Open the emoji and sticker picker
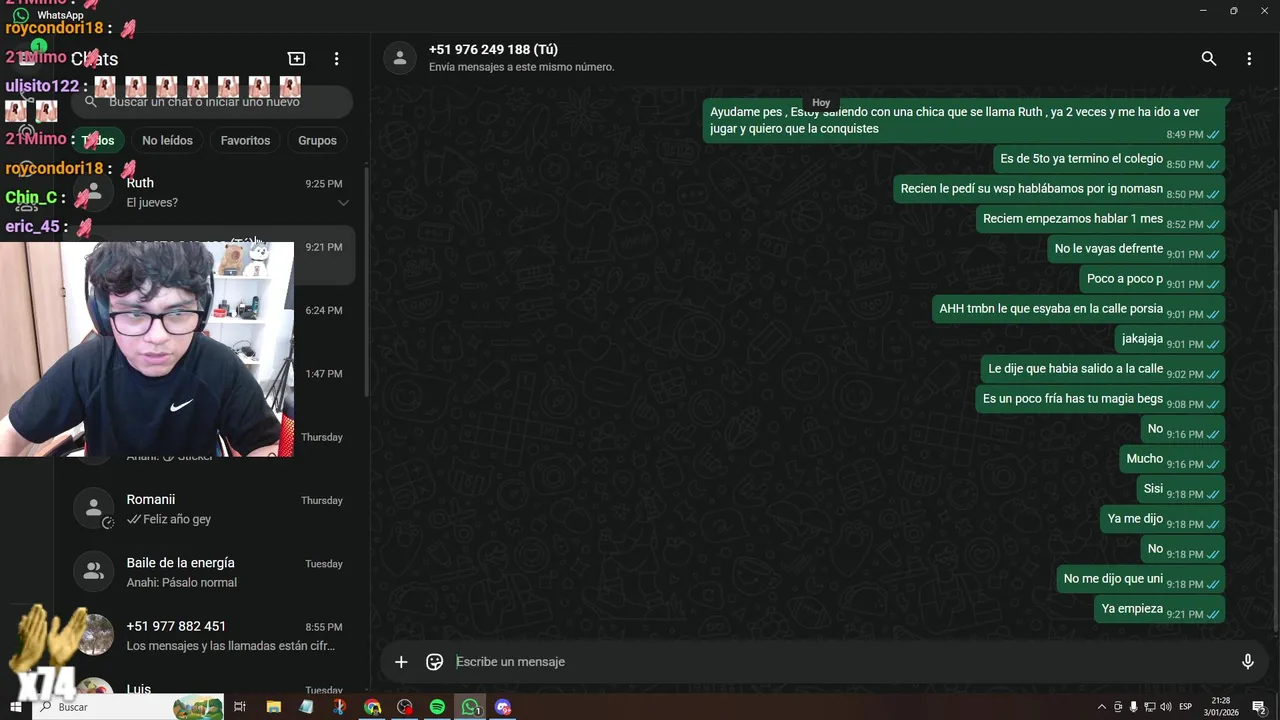1280x720 pixels. point(434,662)
